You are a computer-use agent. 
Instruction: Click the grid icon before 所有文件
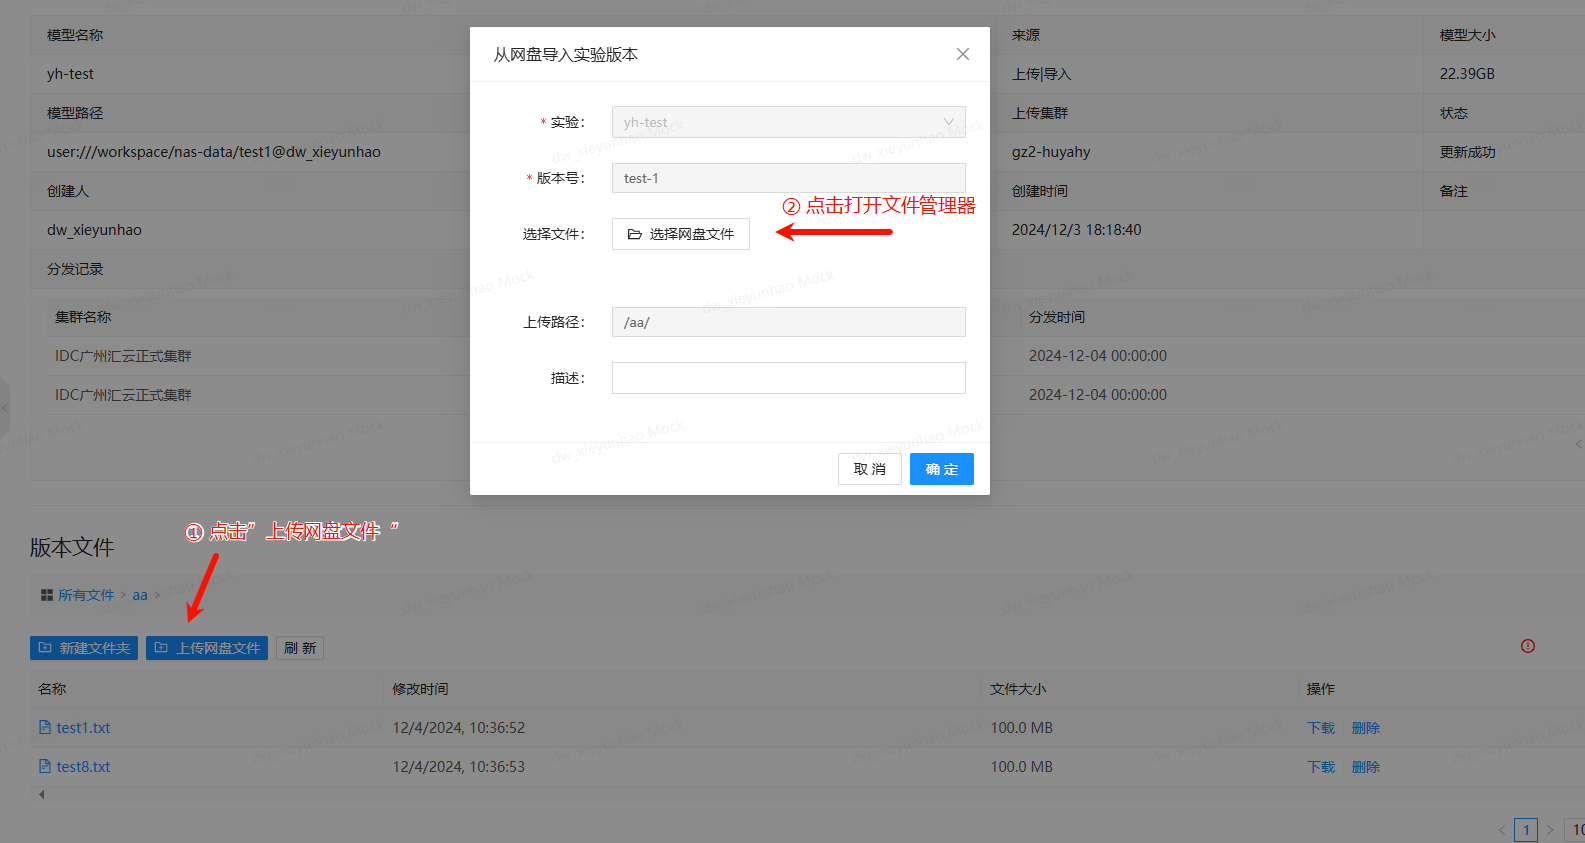pyautogui.click(x=47, y=595)
